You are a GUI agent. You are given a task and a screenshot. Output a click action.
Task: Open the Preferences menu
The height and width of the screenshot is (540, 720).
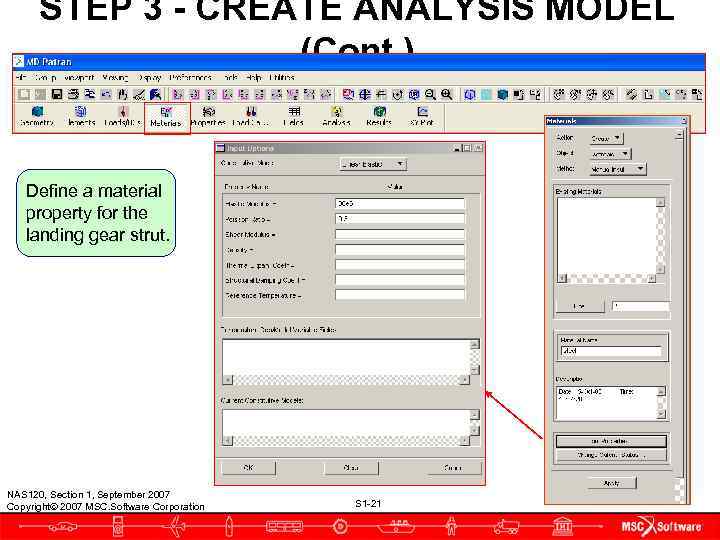[190, 78]
